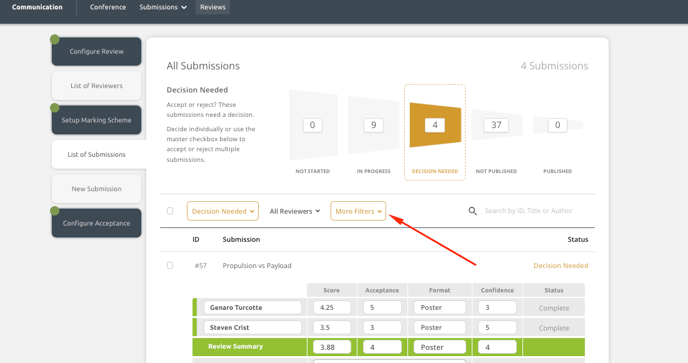Click the Format column header

tap(440, 290)
